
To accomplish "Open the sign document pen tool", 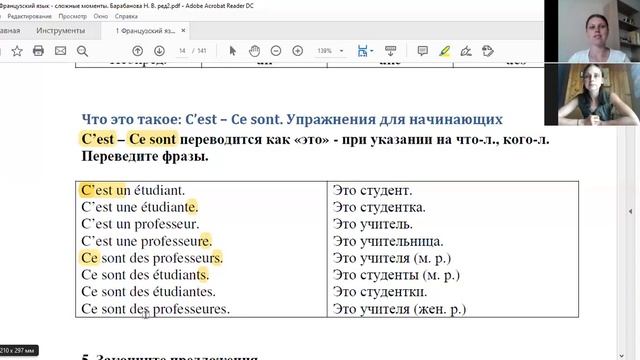I will point(466,51).
